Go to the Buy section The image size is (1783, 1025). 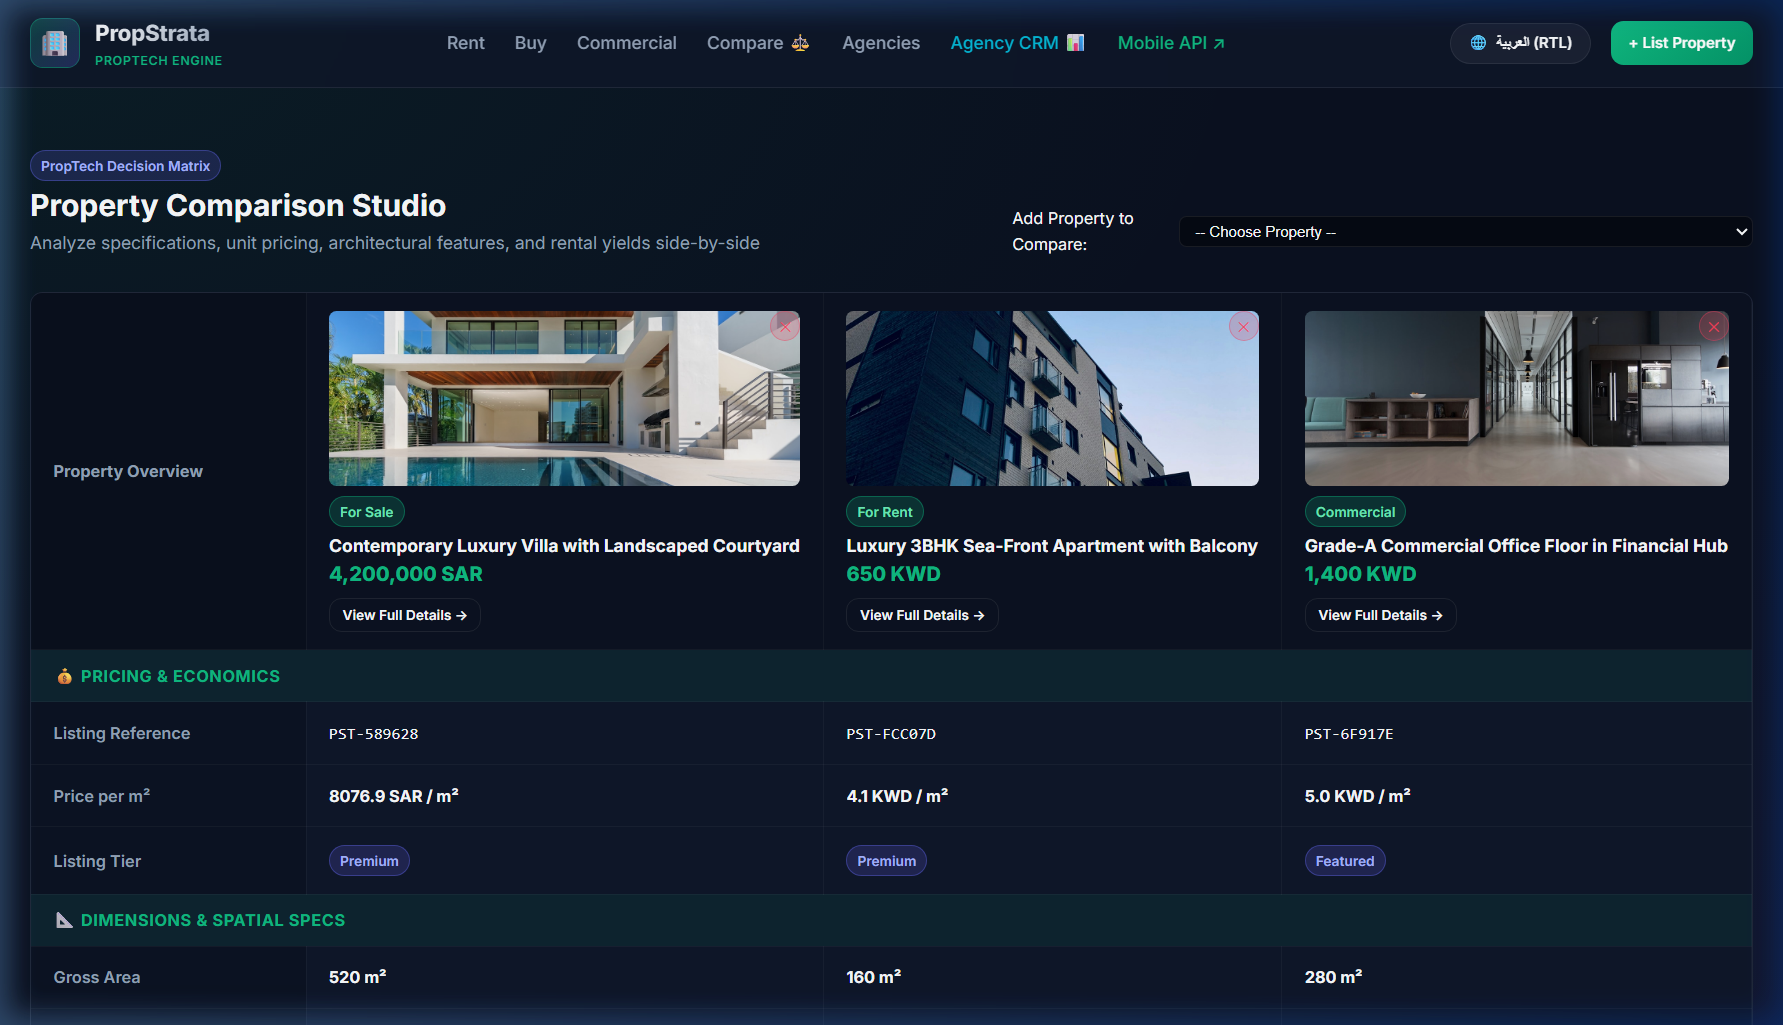click(531, 43)
